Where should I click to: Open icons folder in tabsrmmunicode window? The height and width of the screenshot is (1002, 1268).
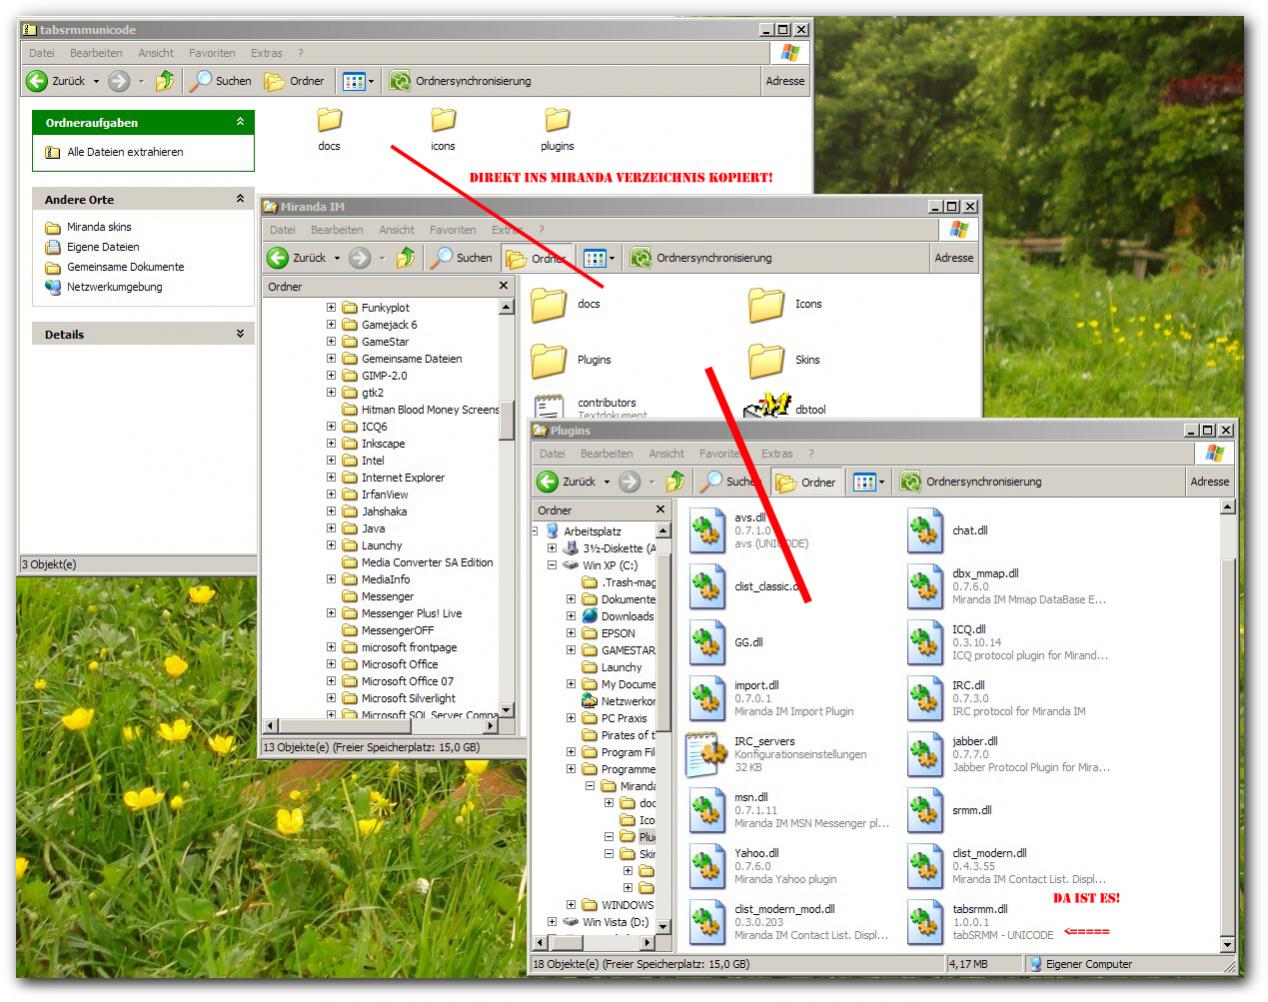click(443, 129)
